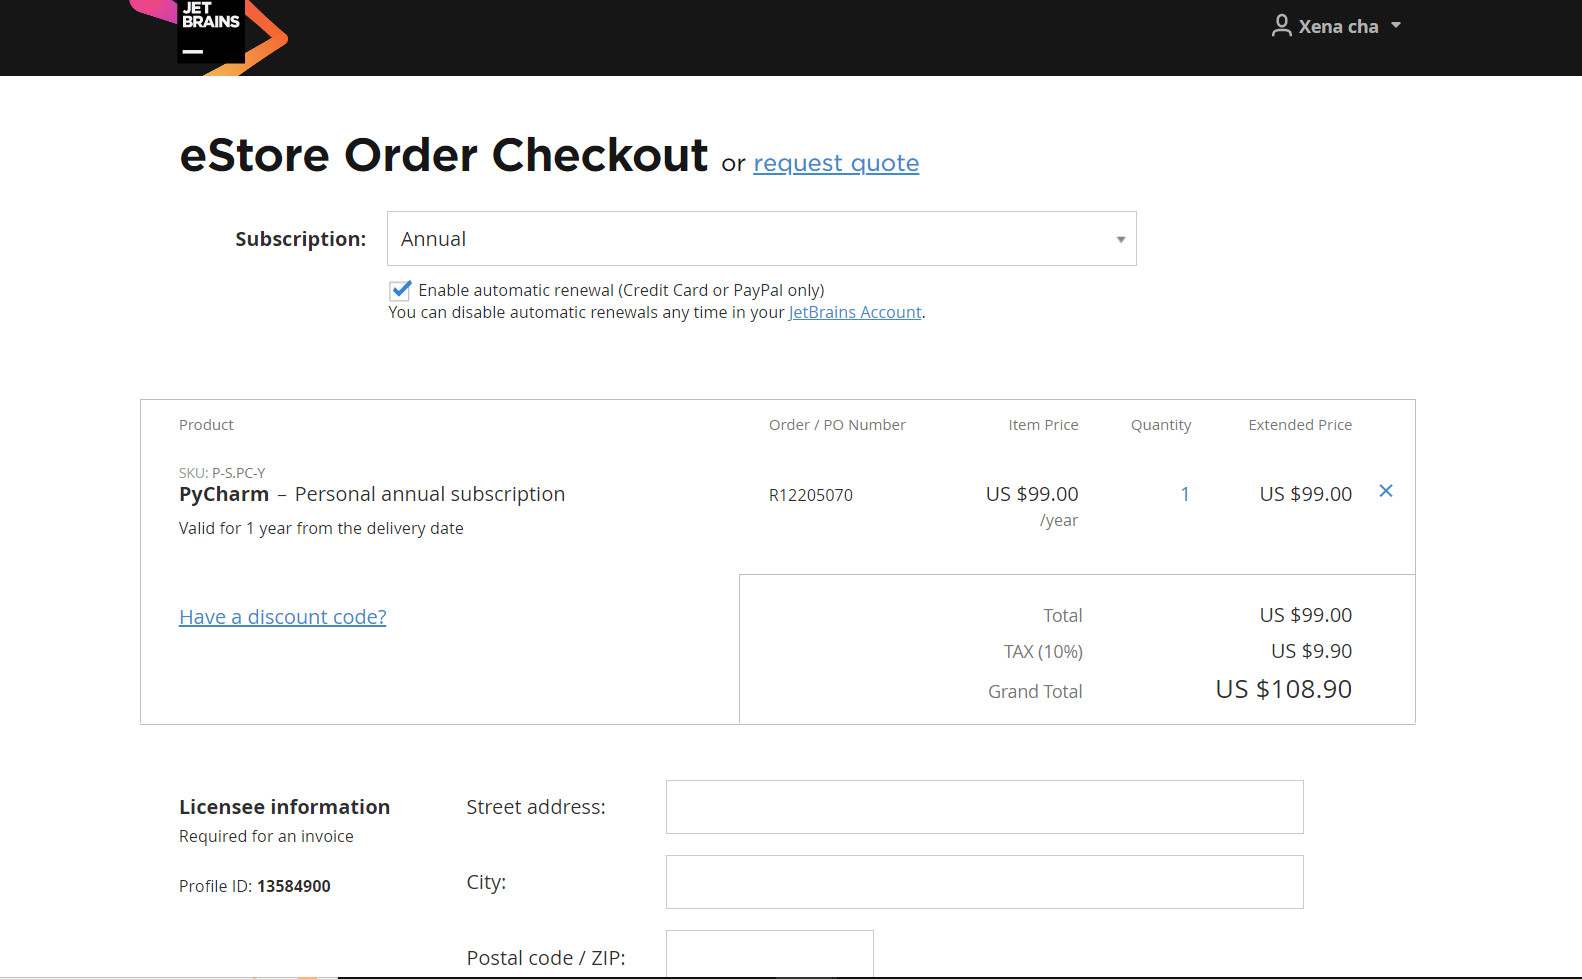This screenshot has height=979, width=1582.
Task: Remove PyCharm item with X icon
Action: pos(1386,491)
